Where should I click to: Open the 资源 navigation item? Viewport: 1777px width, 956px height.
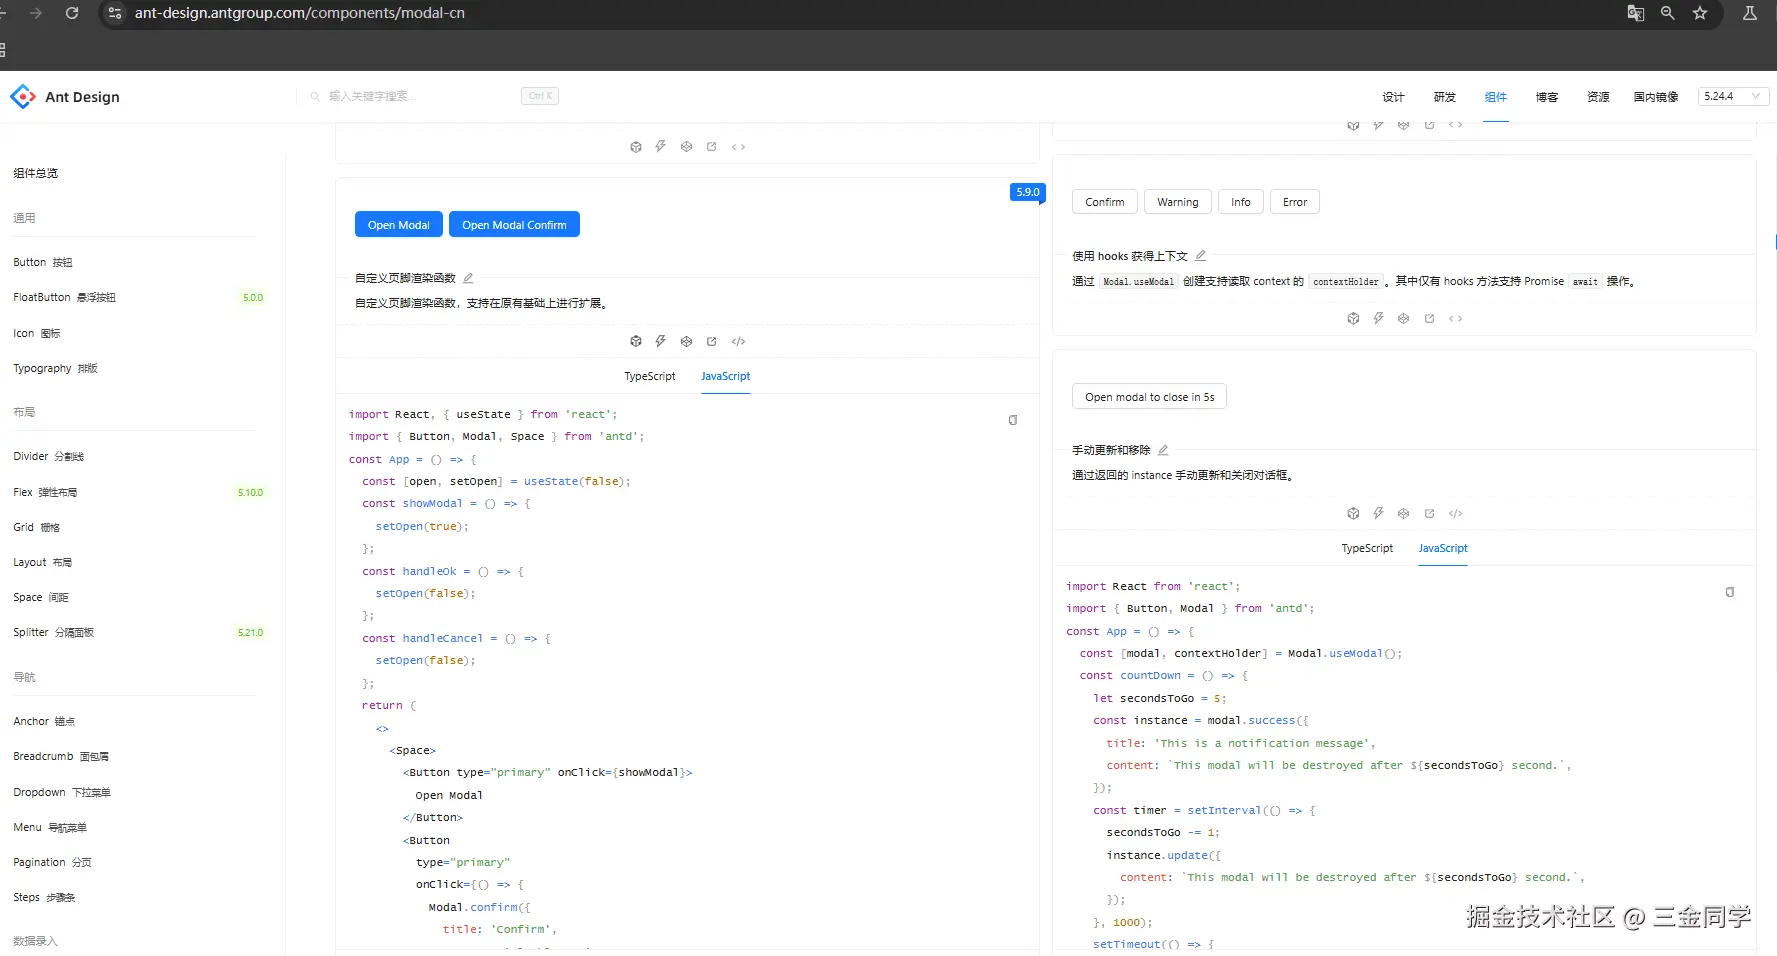coord(1598,97)
